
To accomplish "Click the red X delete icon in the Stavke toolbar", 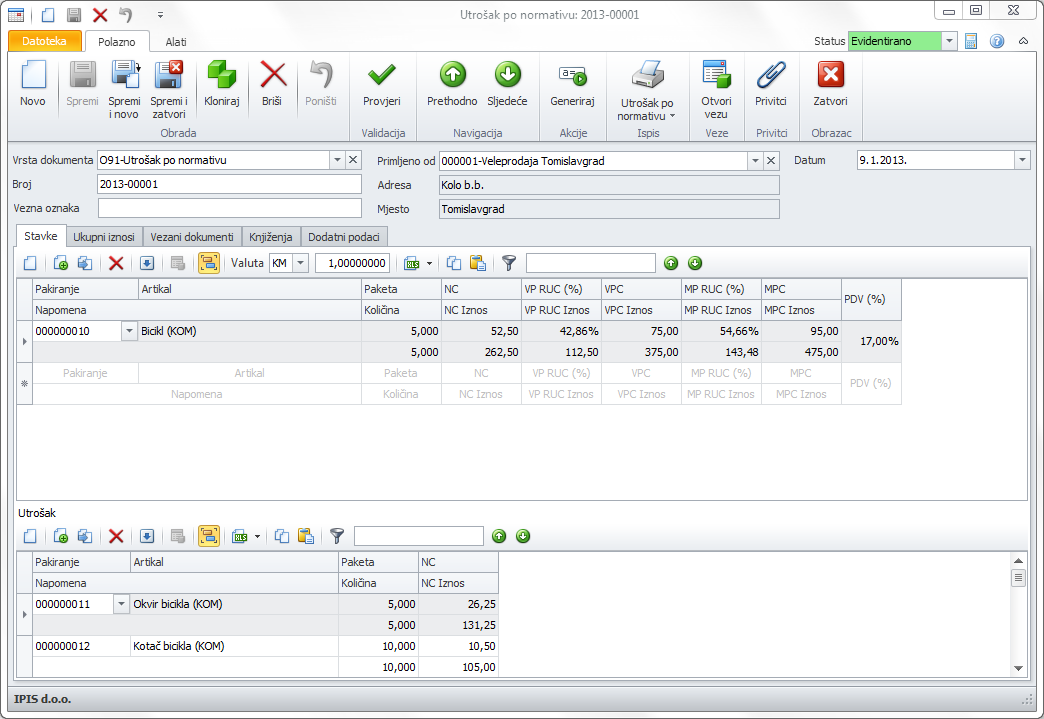I will [x=117, y=263].
